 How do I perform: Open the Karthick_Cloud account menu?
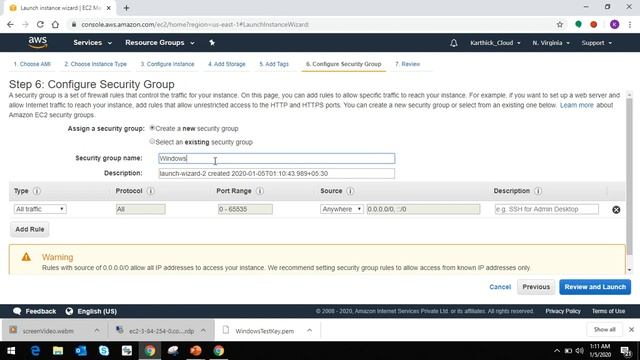(495, 43)
